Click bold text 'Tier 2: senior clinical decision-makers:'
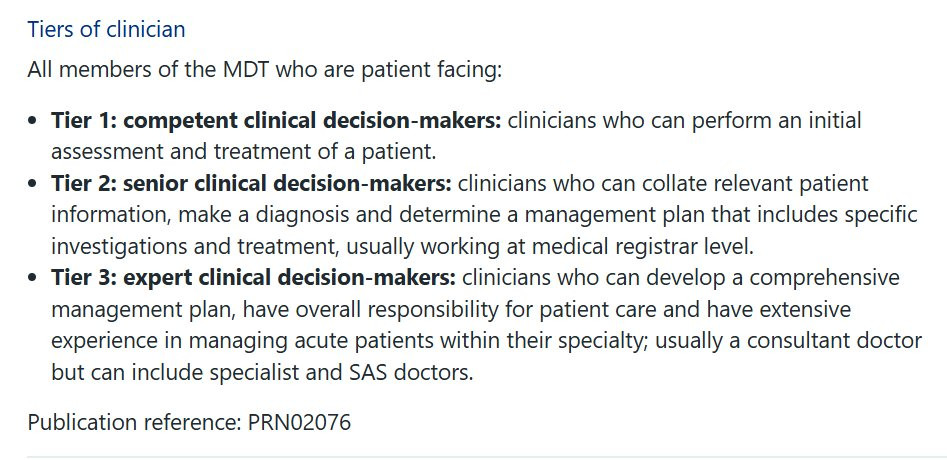 tap(251, 183)
